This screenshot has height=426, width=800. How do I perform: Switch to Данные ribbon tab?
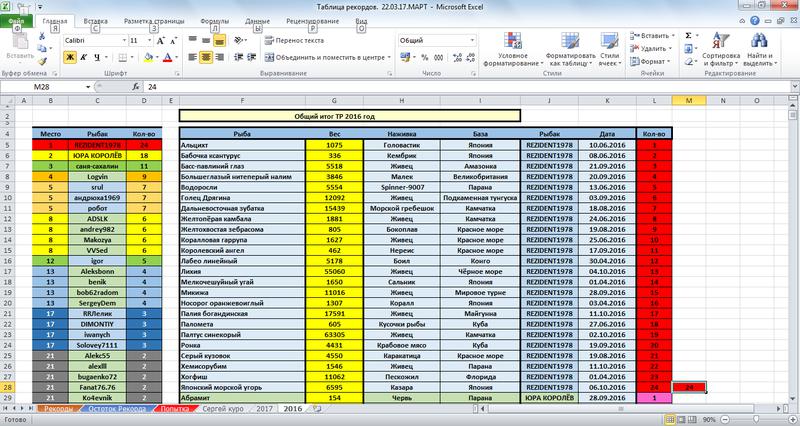(x=257, y=21)
